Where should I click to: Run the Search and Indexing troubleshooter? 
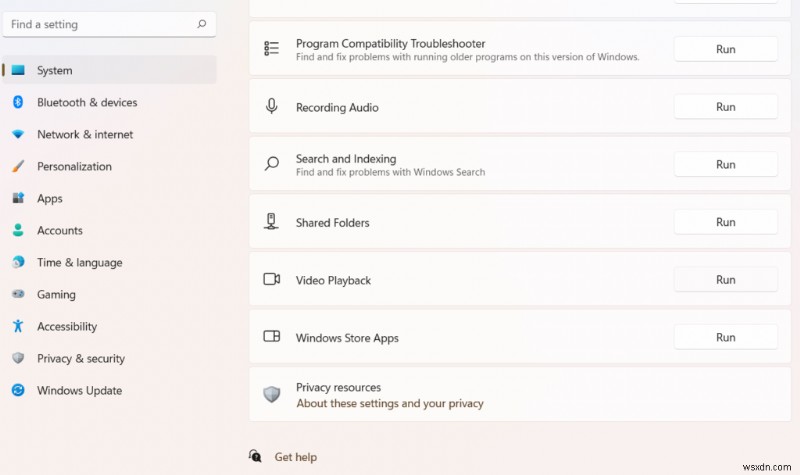point(725,165)
